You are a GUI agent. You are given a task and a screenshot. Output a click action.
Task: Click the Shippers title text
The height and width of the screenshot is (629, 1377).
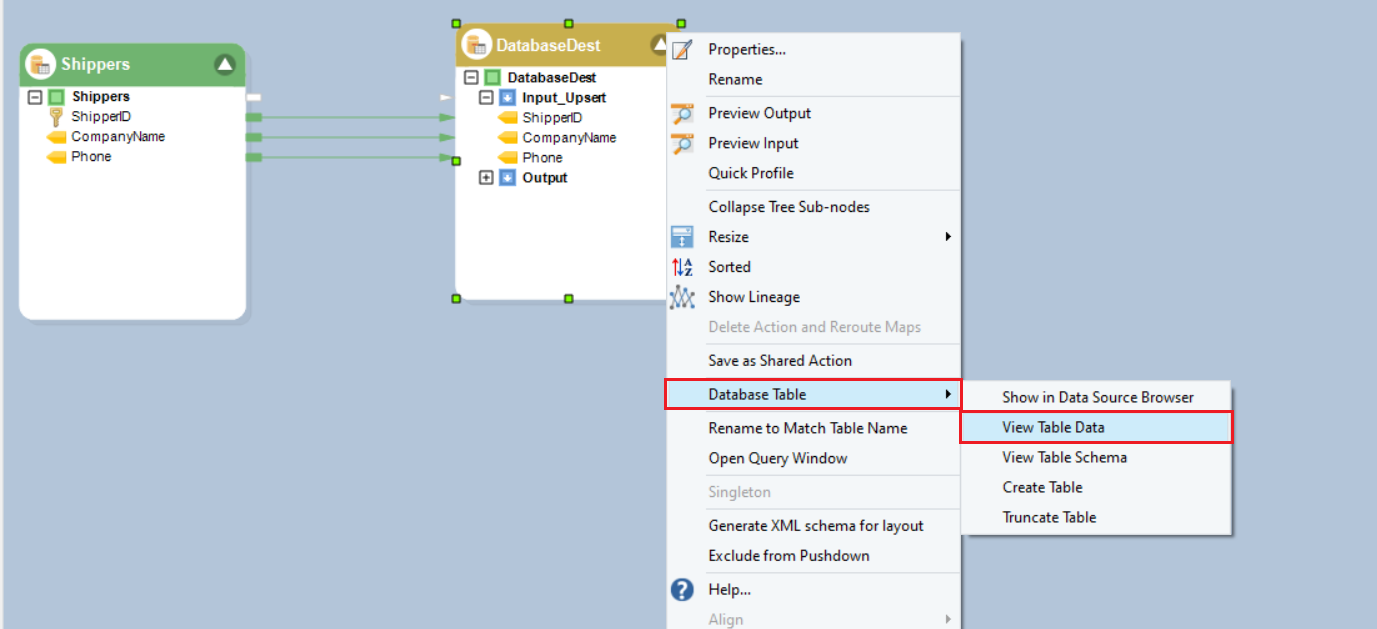95,64
